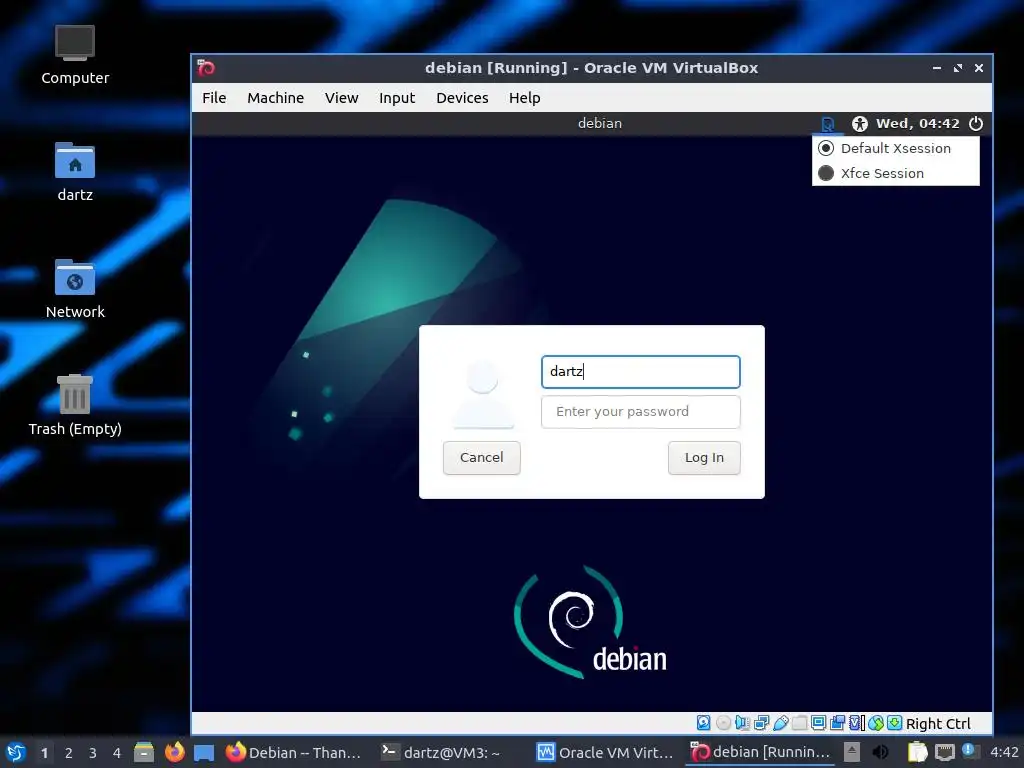This screenshot has width=1024, height=768.
Task: Click the audio status bar icon
Action: coord(743,723)
